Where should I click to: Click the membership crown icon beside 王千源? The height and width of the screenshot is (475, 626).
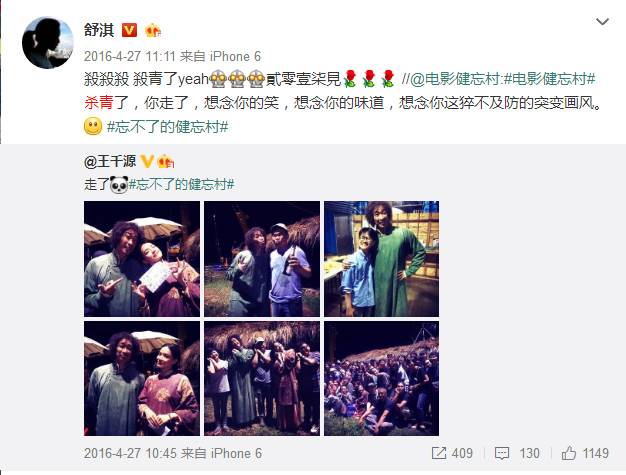point(166,161)
